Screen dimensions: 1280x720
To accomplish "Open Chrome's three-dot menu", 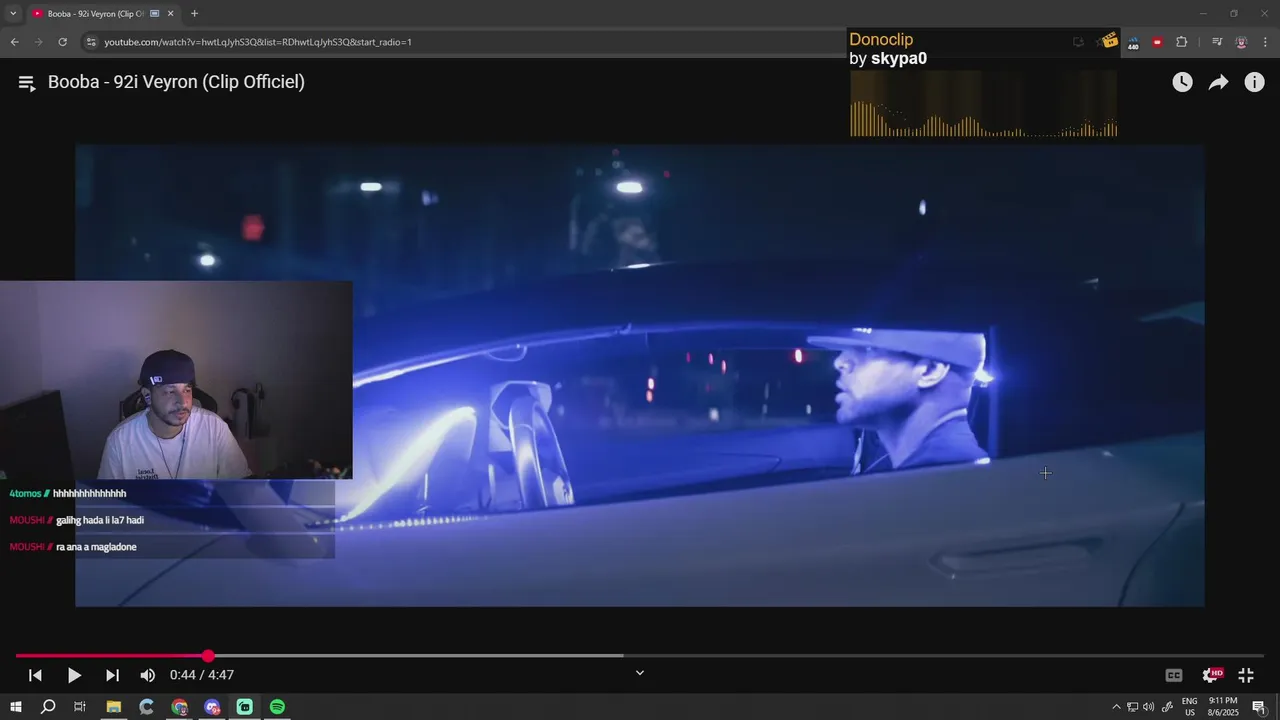I will click(1266, 42).
